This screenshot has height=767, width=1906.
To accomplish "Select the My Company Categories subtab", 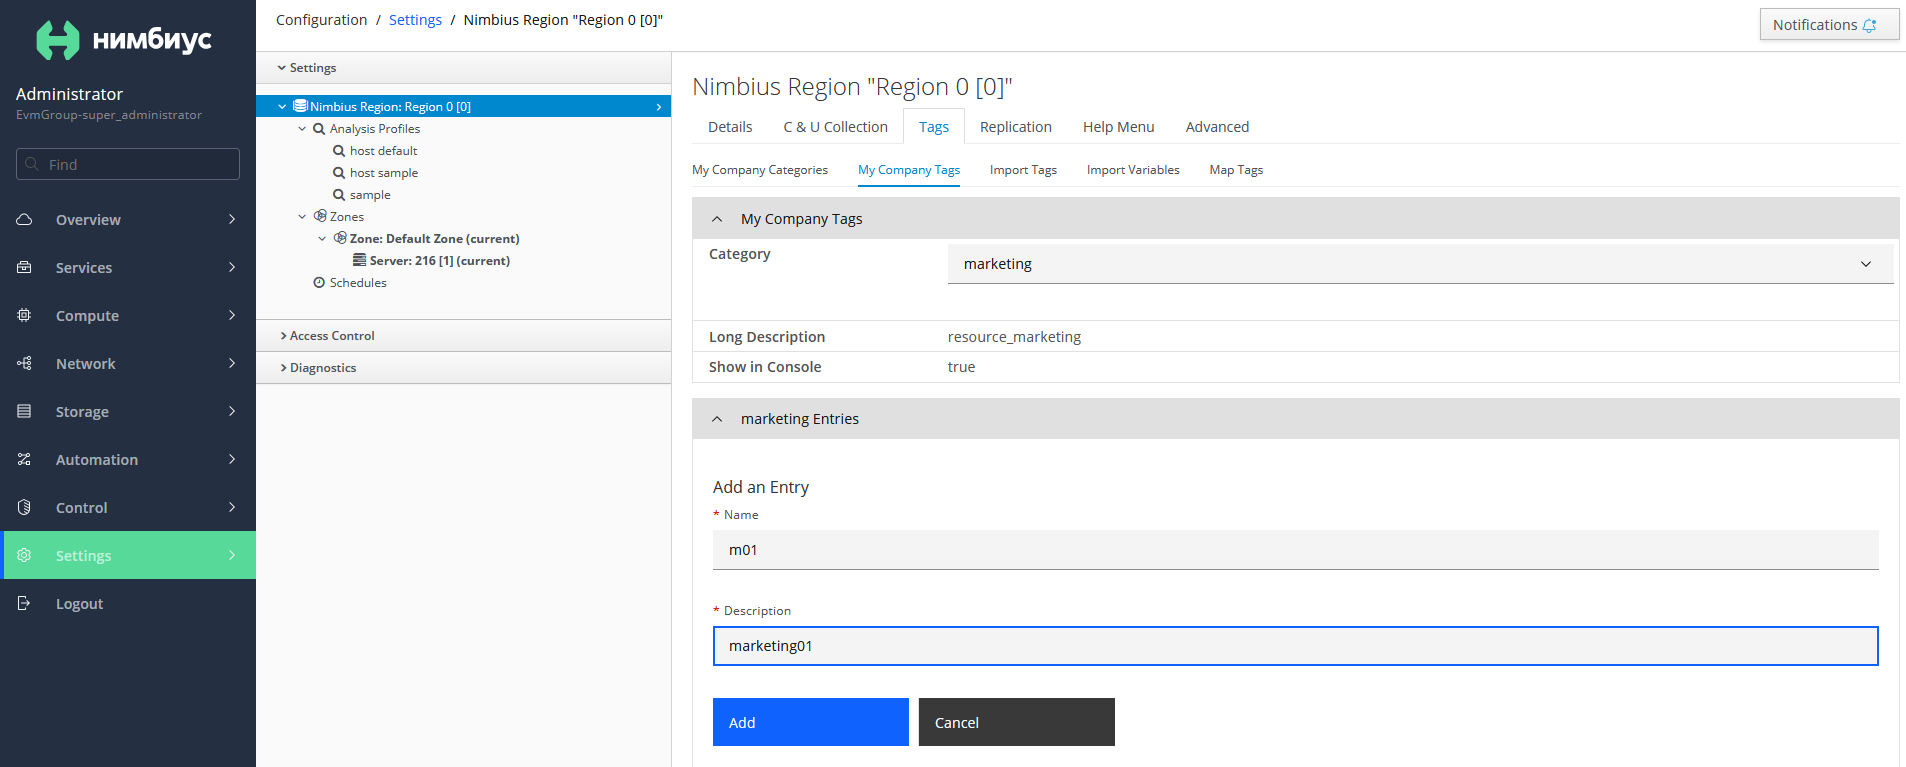I will pyautogui.click(x=760, y=170).
